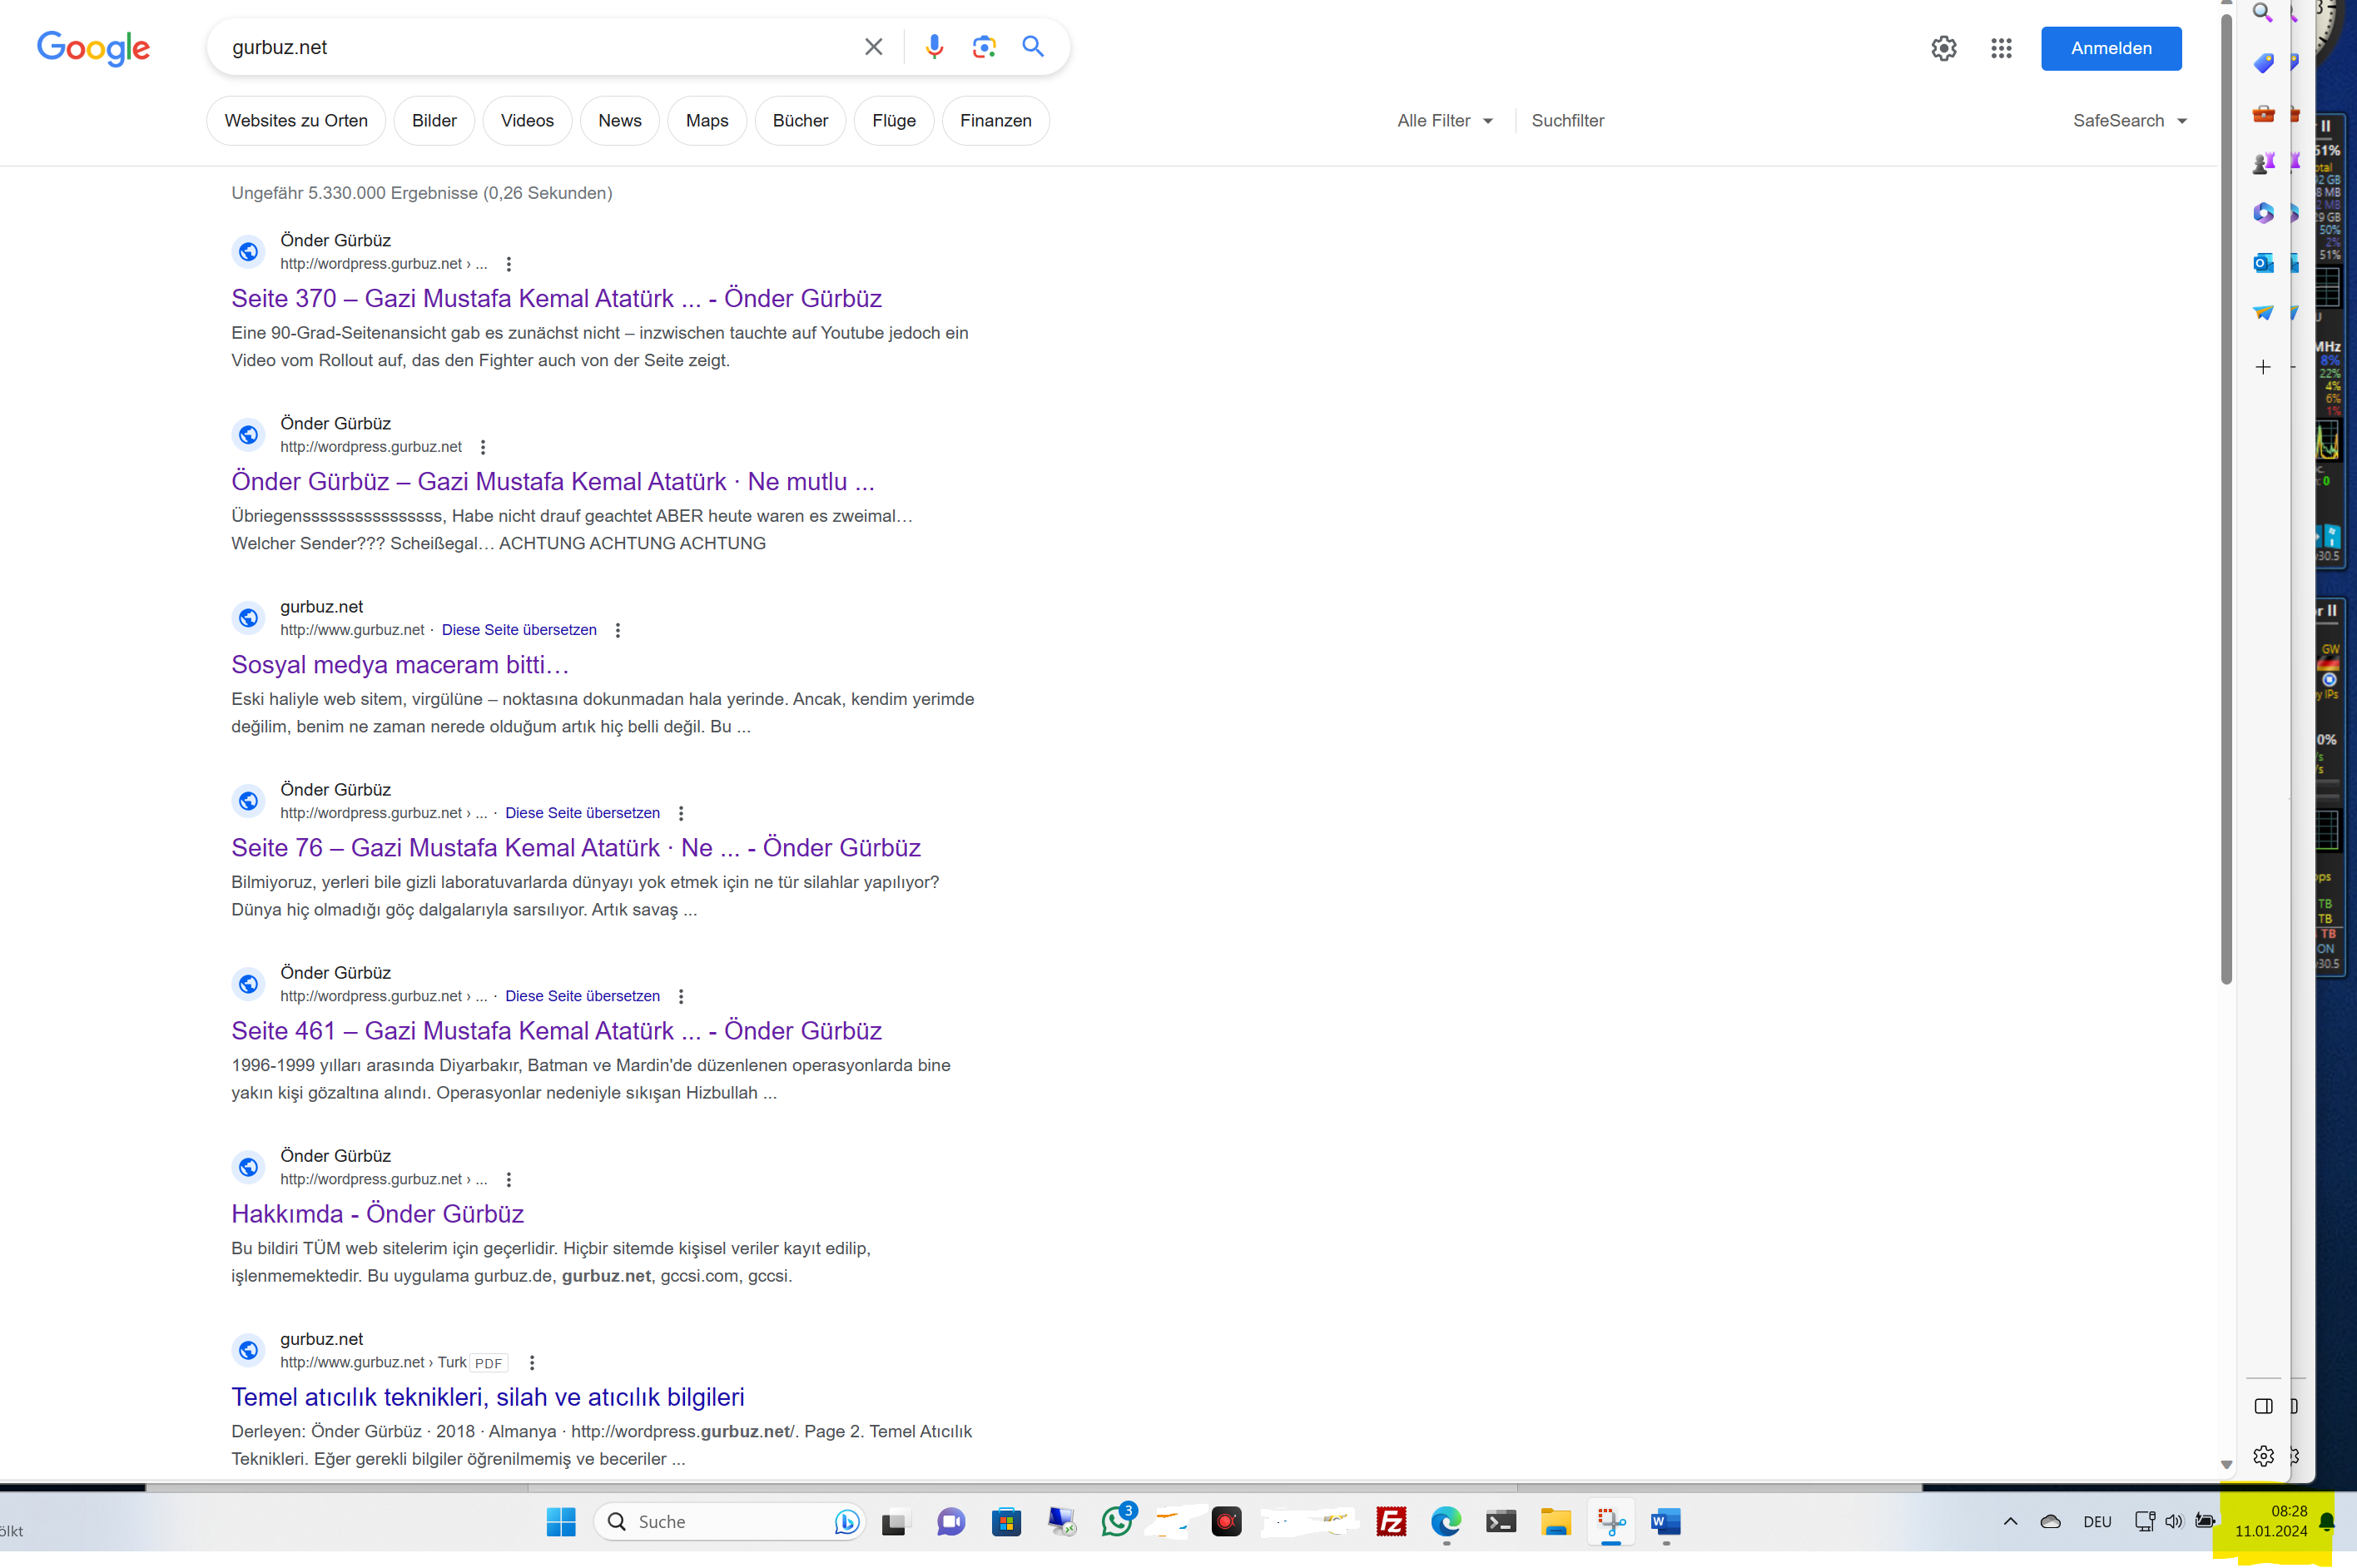Translate the Sosyal medya result page
2357x1568 pixels.
click(x=519, y=630)
